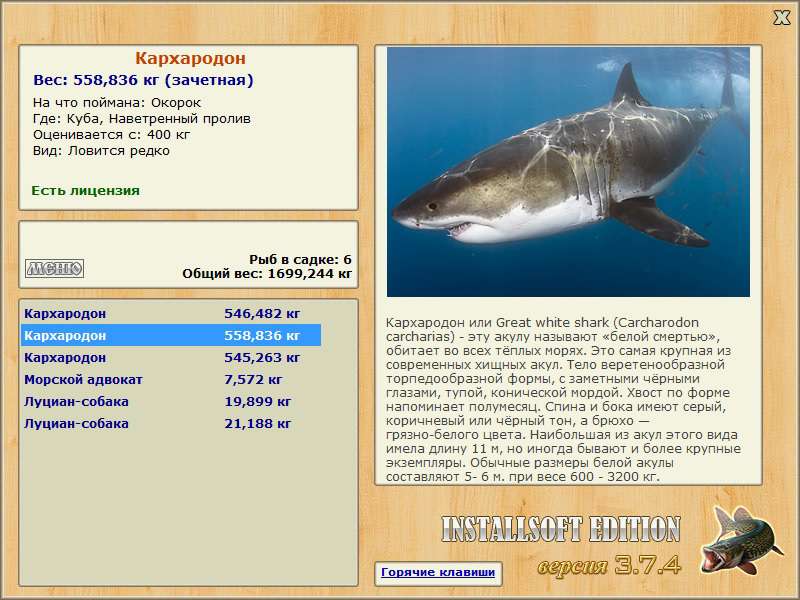The image size is (800, 600).
Task: Click the Рыб в садке: 6 counter
Action: (x=301, y=260)
